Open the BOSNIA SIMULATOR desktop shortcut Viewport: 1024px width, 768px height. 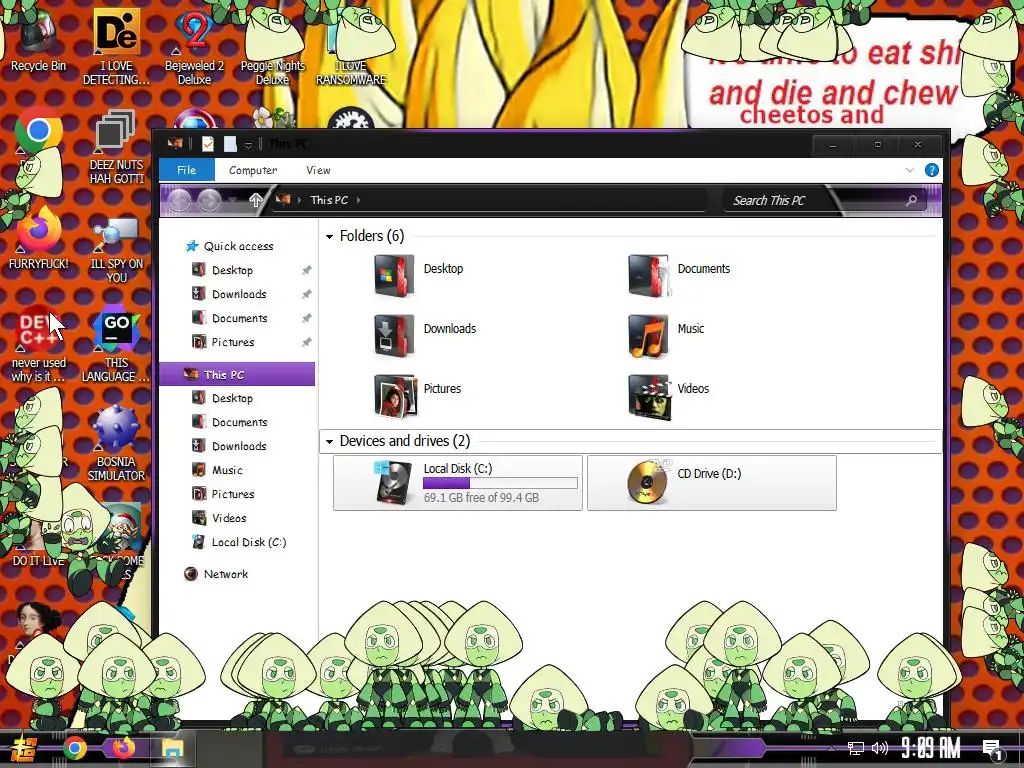point(116,443)
